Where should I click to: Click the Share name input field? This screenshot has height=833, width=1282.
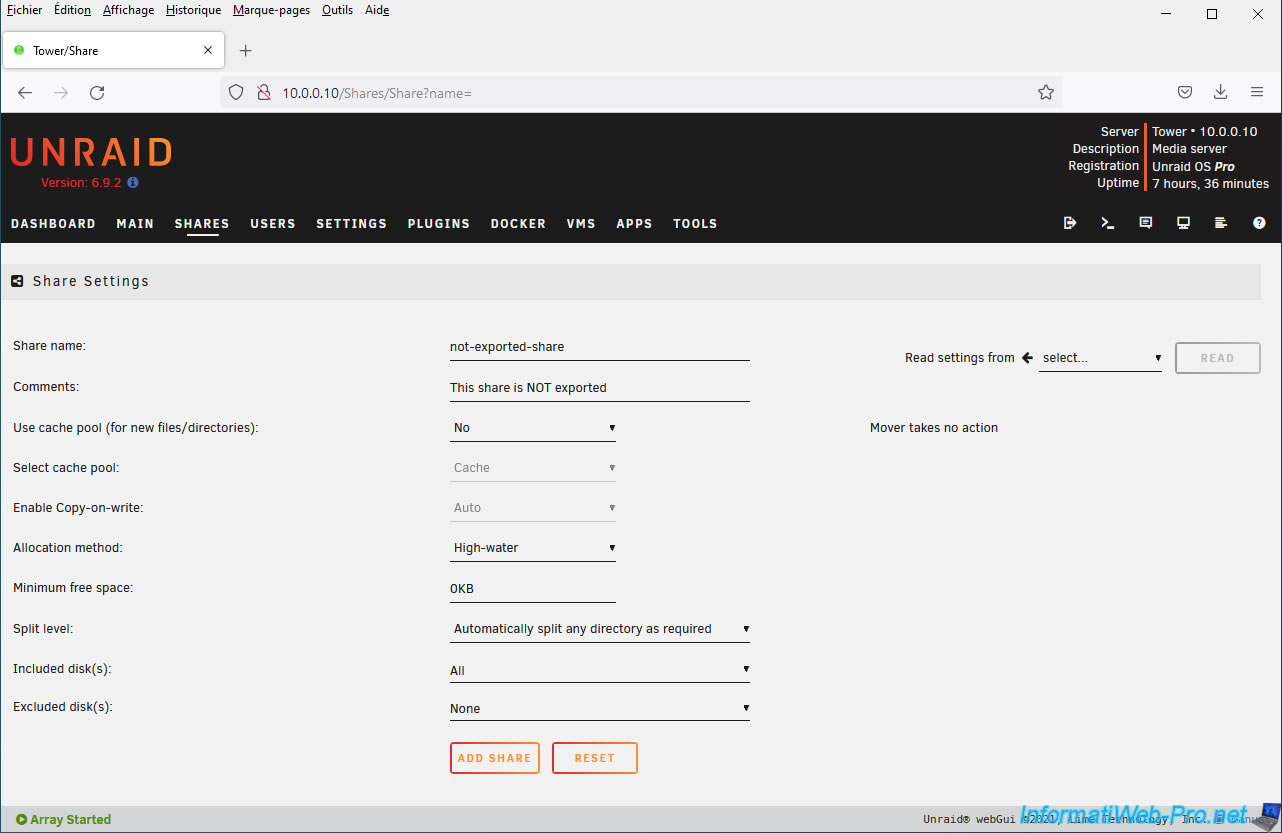[599, 347]
